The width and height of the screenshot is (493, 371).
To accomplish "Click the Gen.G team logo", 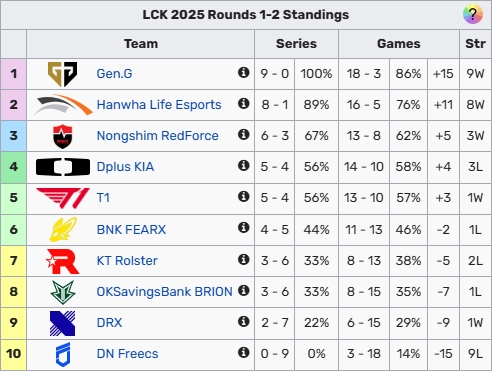I will [62, 74].
